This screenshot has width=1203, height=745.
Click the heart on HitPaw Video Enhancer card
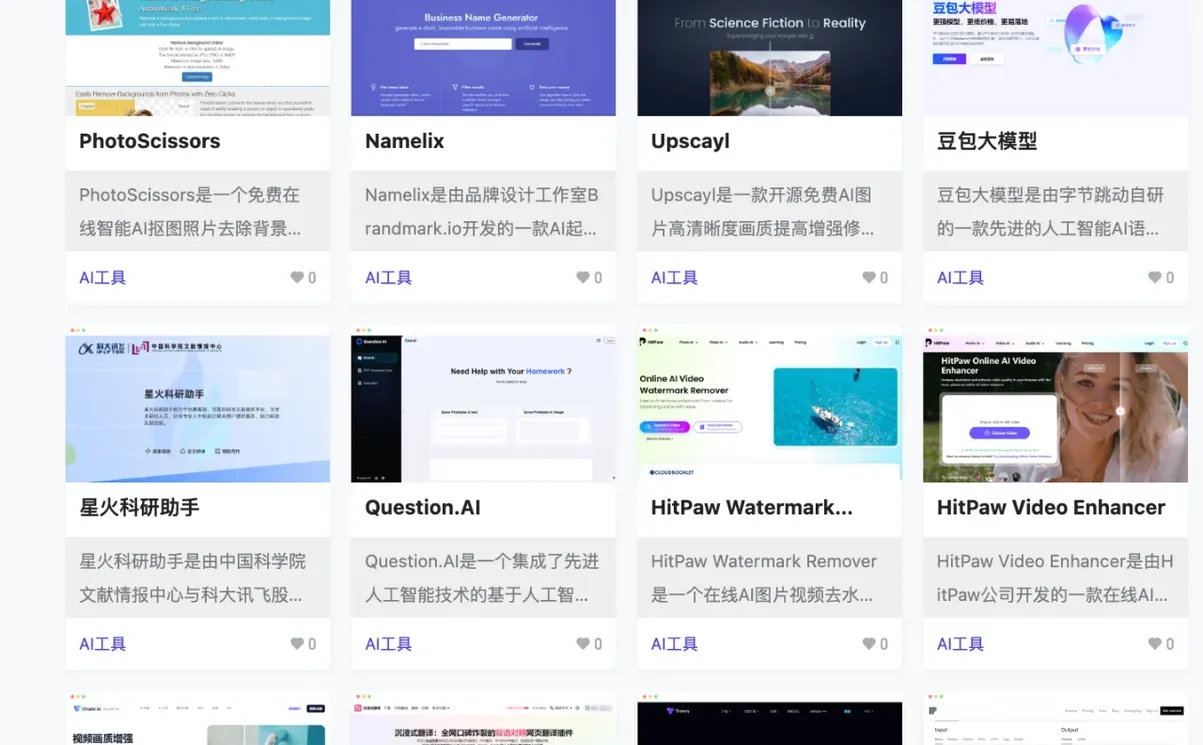[x=1152, y=643]
